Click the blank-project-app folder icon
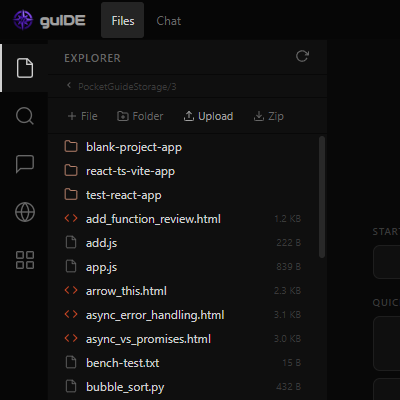 coord(71,147)
